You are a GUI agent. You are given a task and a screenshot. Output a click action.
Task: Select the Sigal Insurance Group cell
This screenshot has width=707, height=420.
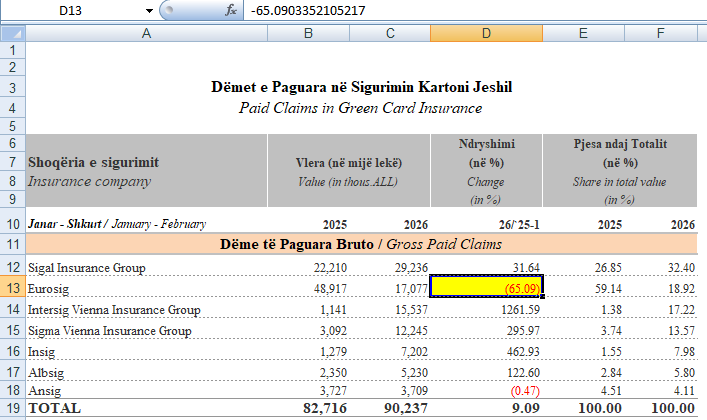146,267
